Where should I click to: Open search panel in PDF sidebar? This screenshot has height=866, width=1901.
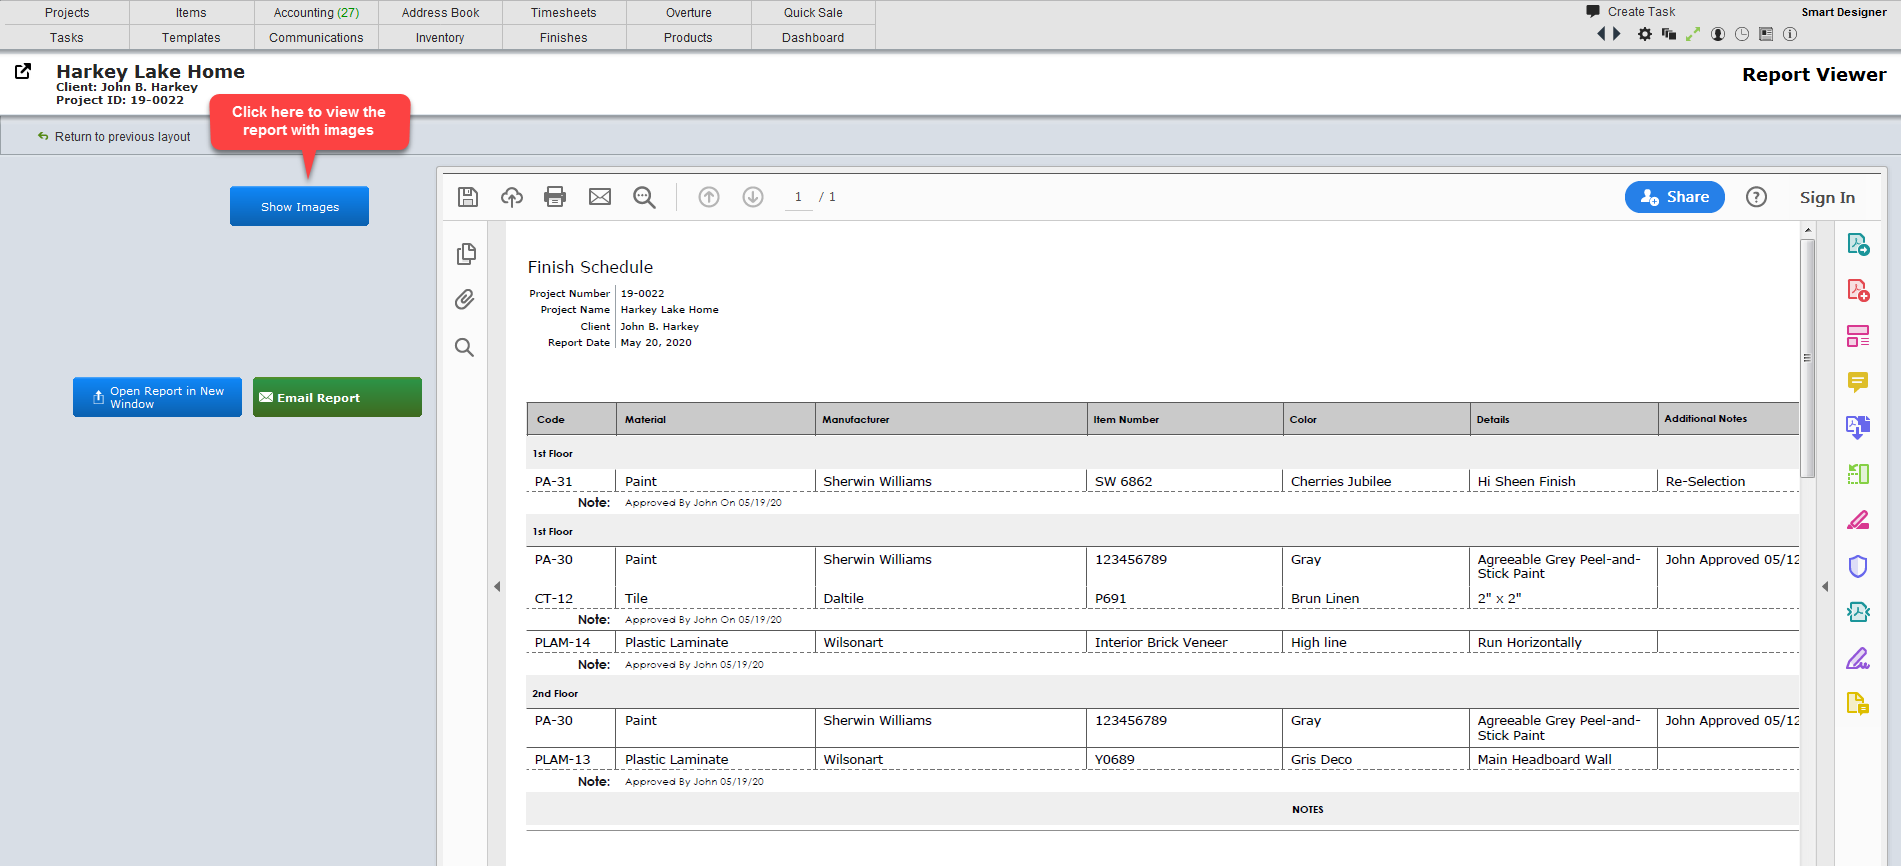point(465,347)
